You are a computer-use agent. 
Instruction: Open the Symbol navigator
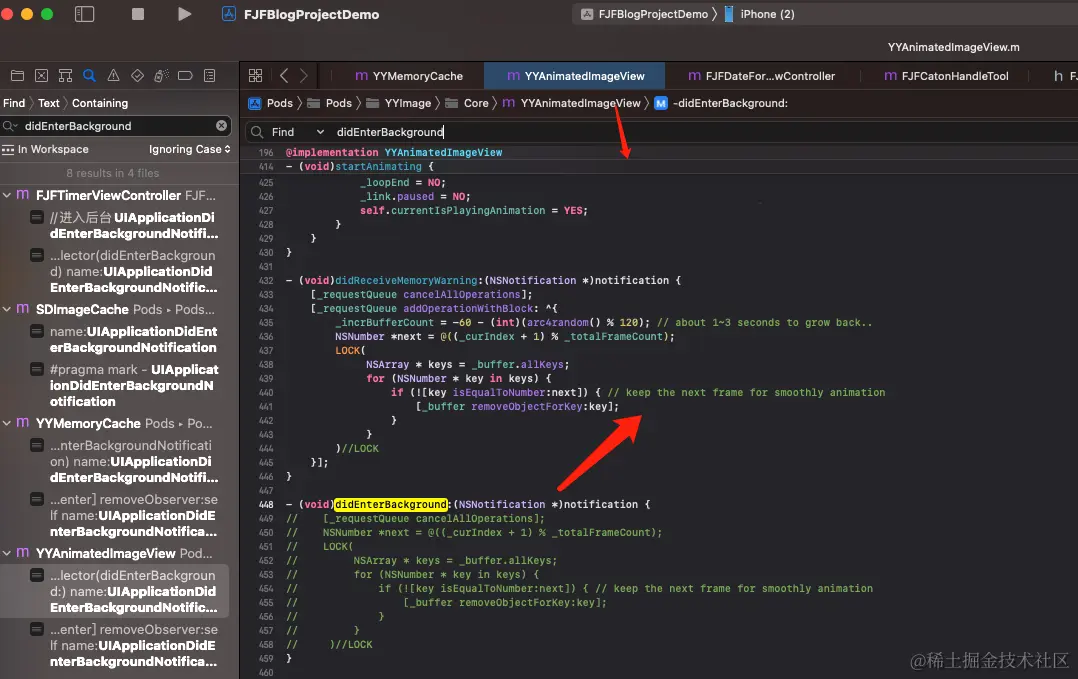65,76
